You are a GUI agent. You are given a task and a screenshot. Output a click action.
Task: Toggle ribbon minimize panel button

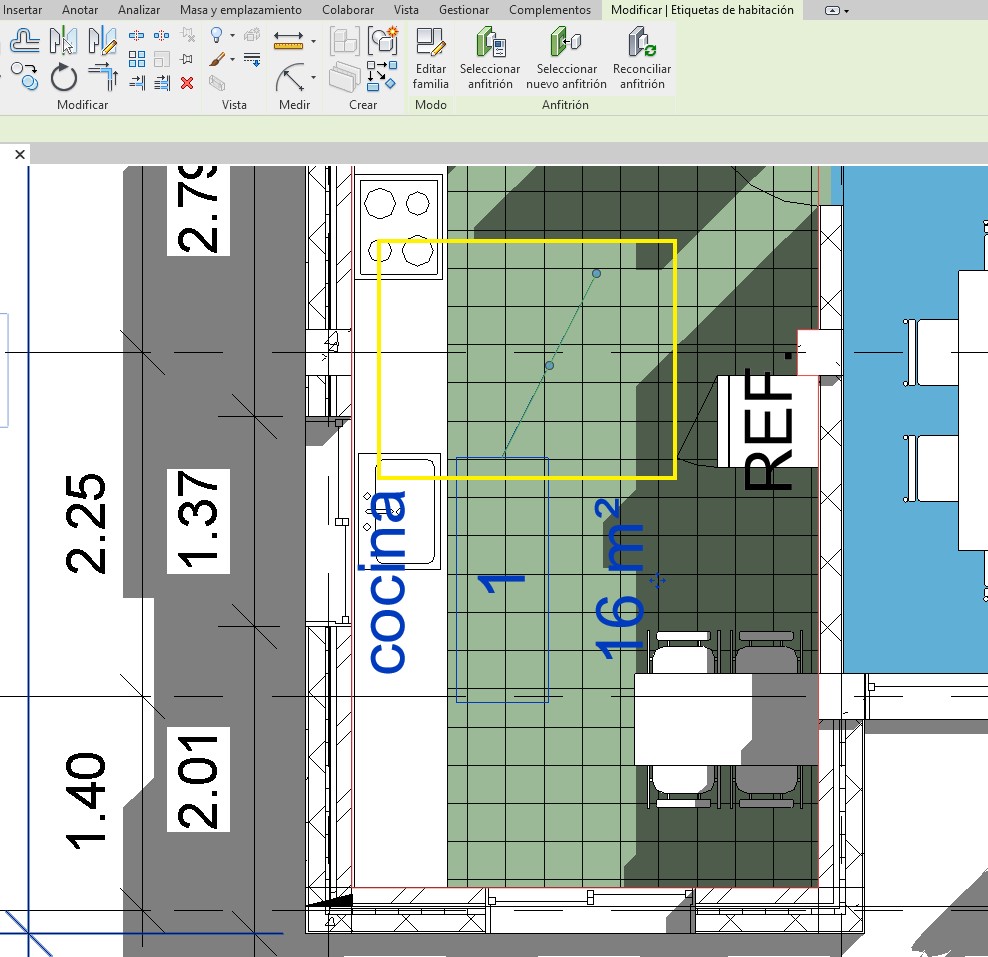coord(837,10)
